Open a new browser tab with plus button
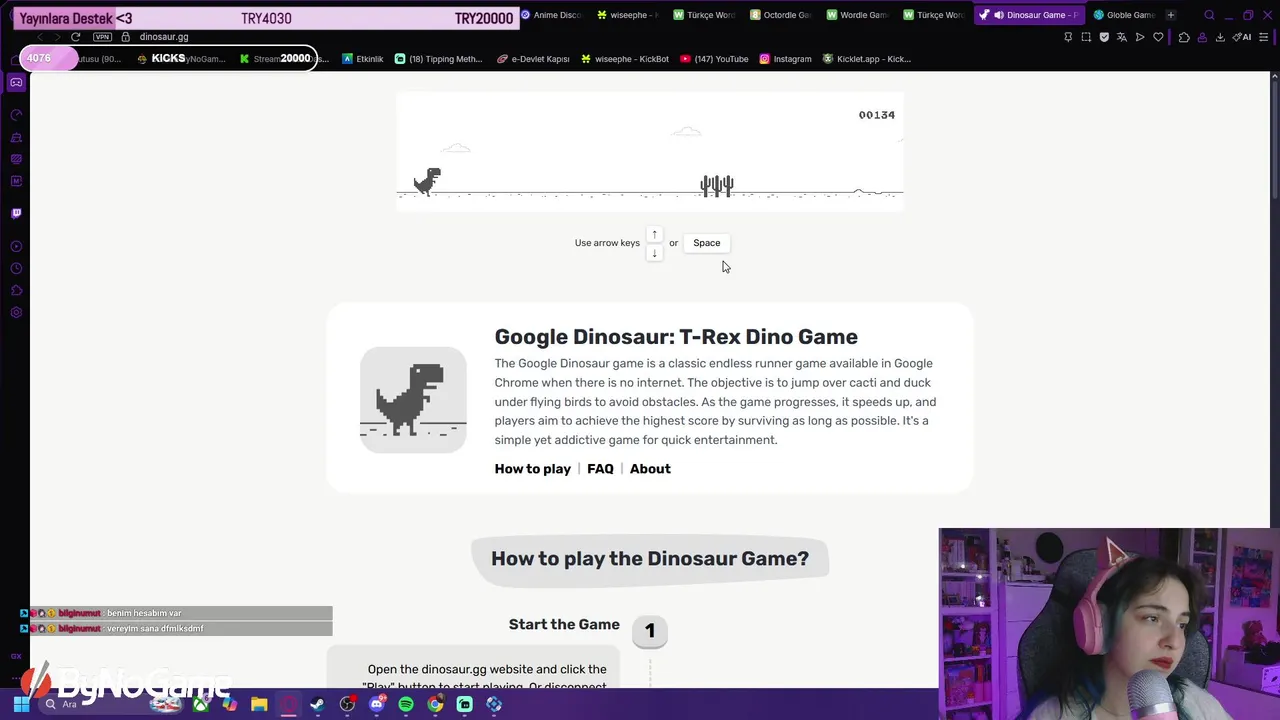The width and height of the screenshot is (1280, 720). tap(1171, 15)
